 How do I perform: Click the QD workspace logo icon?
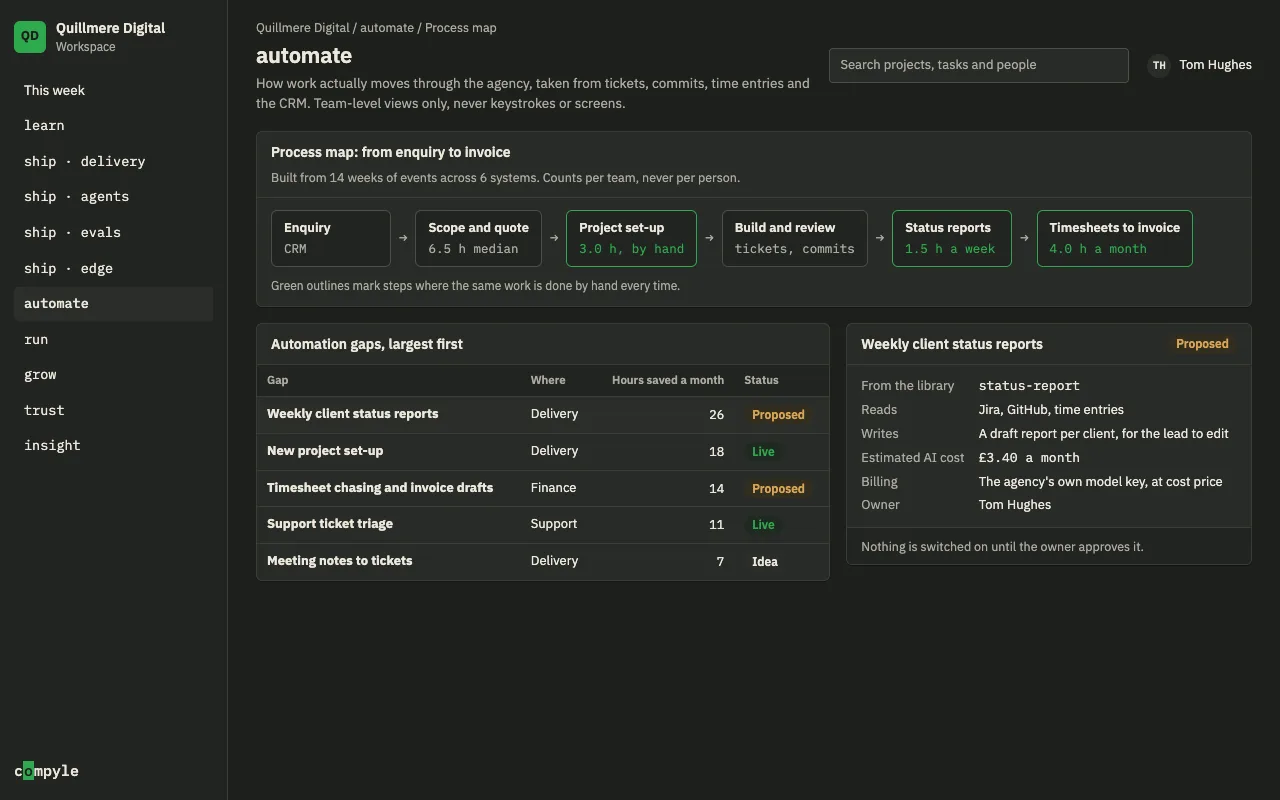click(x=30, y=37)
